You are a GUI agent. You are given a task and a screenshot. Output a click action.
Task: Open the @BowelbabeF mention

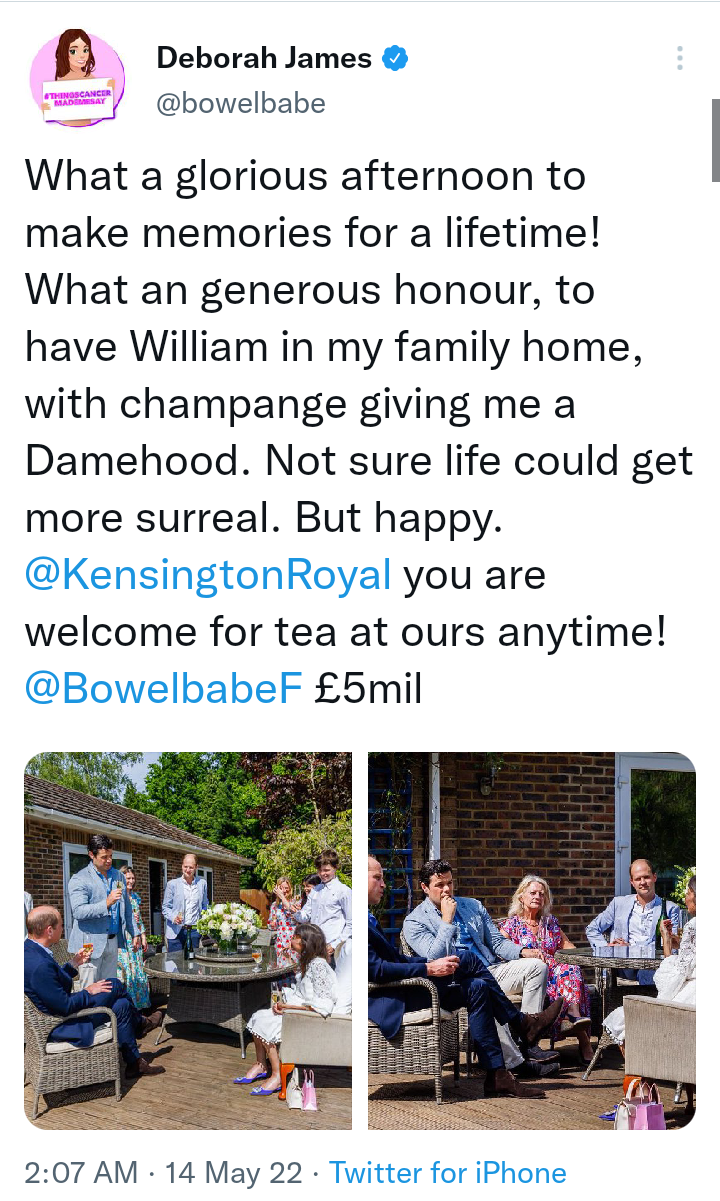tap(163, 689)
